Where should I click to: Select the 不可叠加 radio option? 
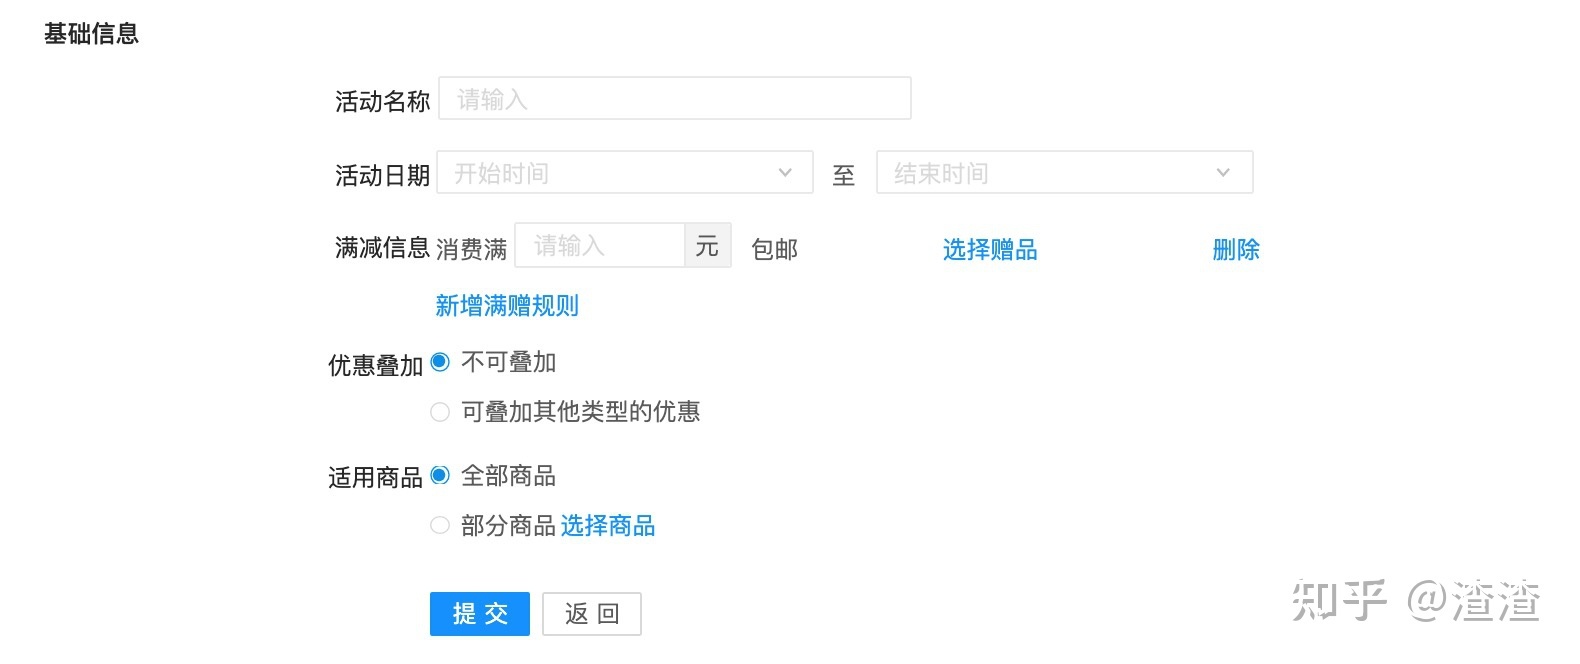tap(440, 363)
